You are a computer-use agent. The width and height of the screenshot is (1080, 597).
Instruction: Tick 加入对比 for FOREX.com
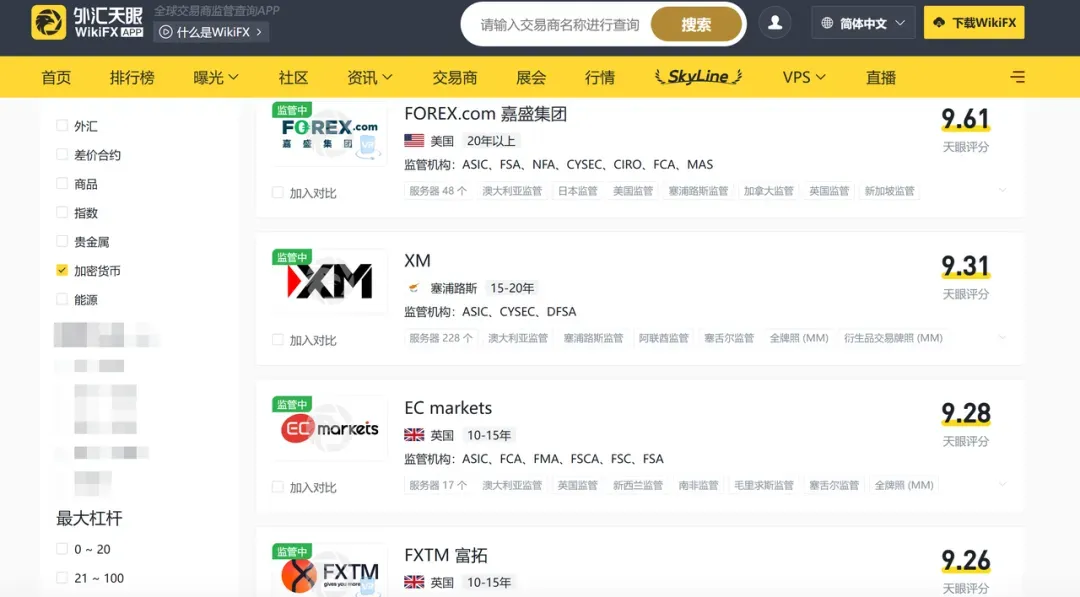(278, 193)
